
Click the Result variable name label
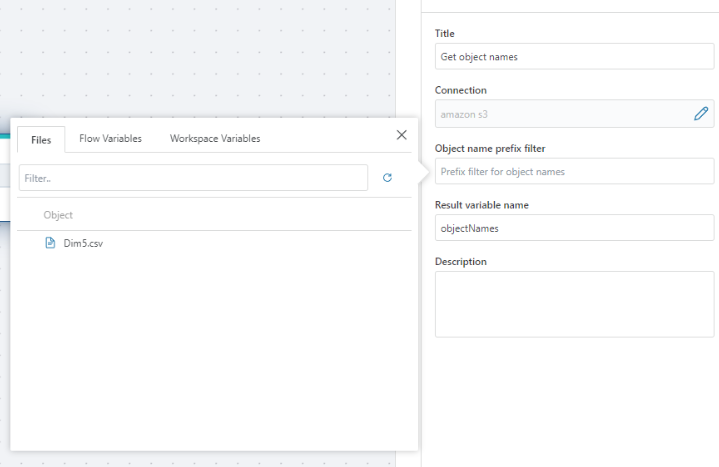point(482,205)
